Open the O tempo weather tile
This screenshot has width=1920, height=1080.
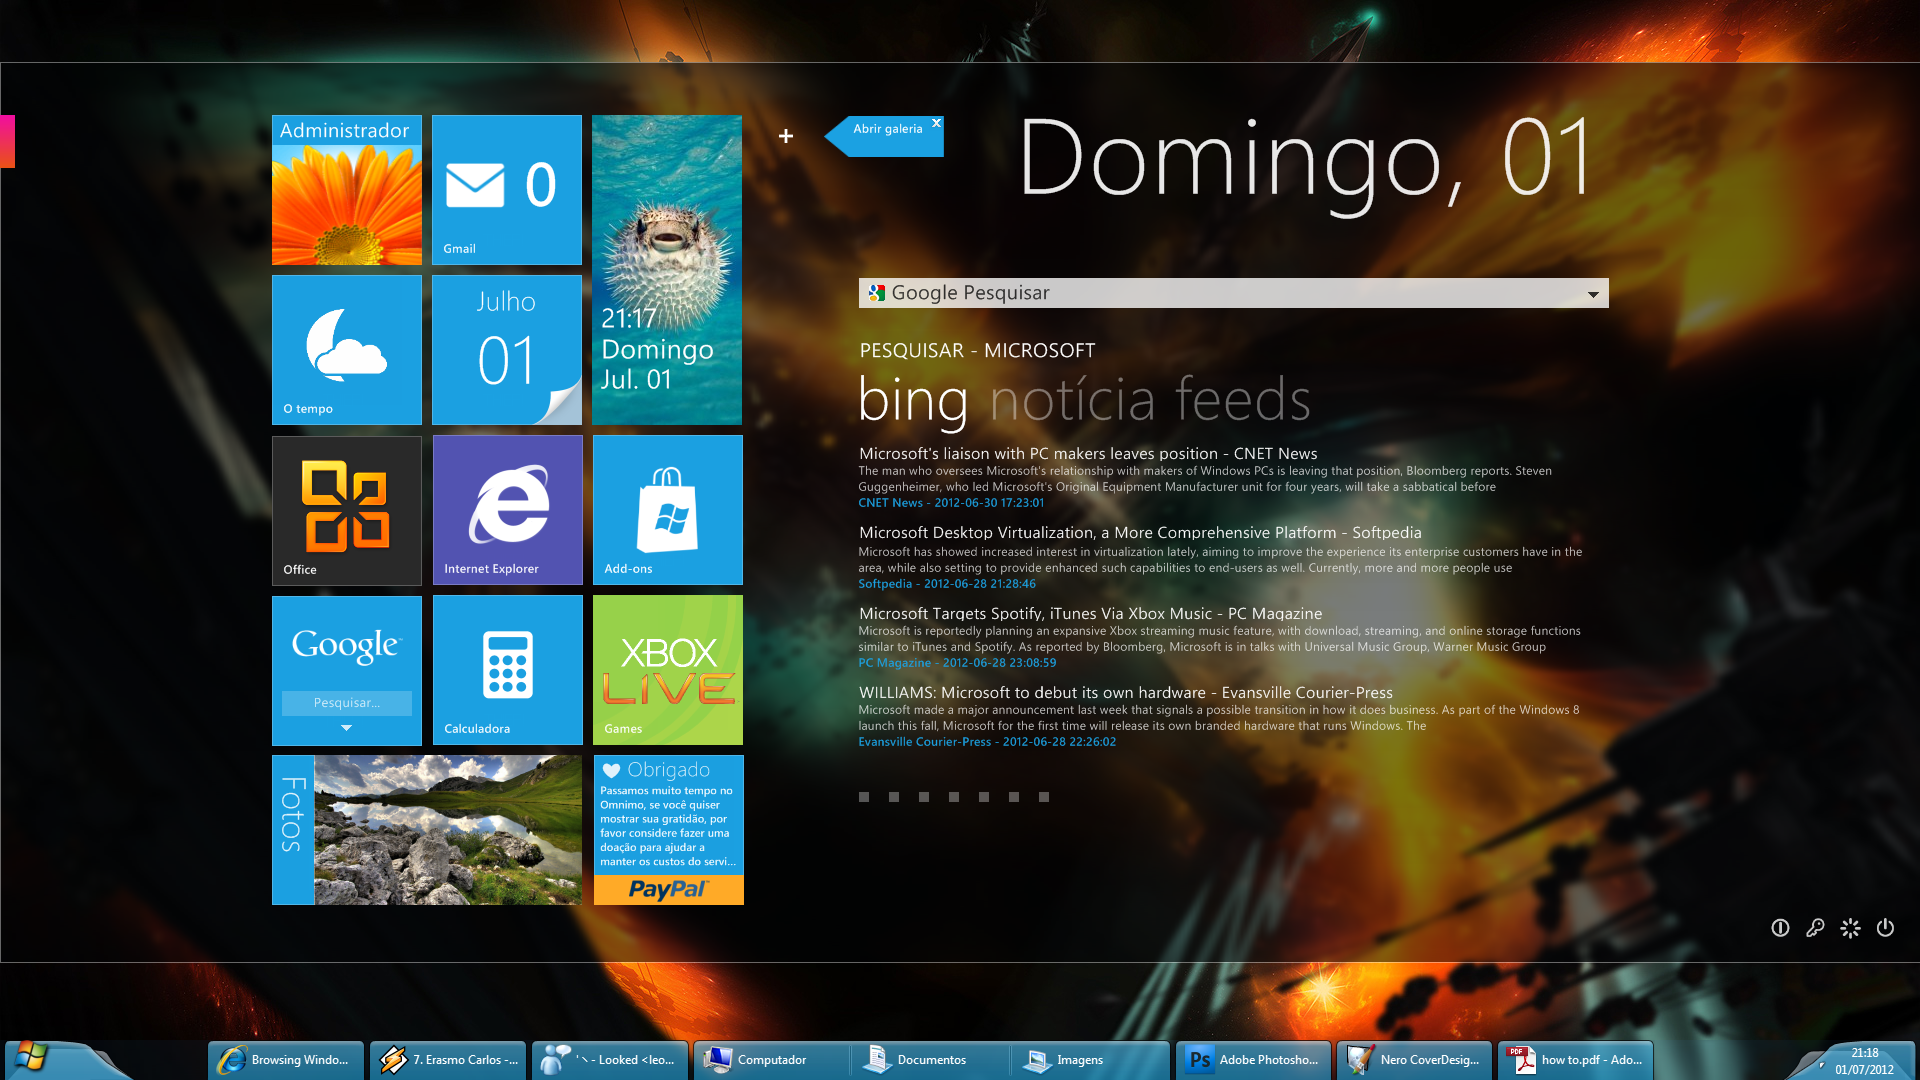[x=346, y=350]
